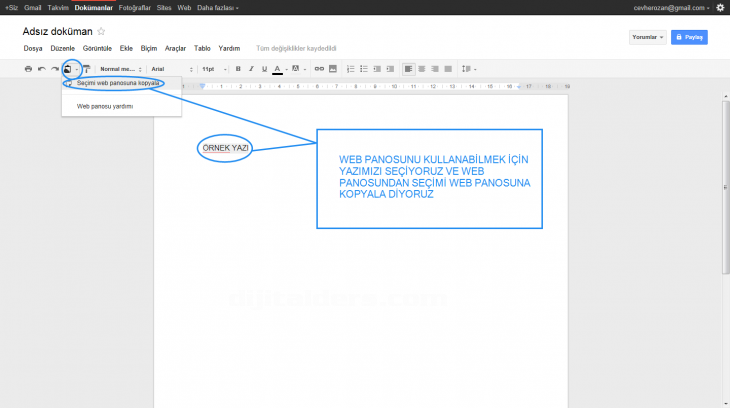
Task: Choose Seçimi web panosuna kopyala
Action: pos(118,83)
